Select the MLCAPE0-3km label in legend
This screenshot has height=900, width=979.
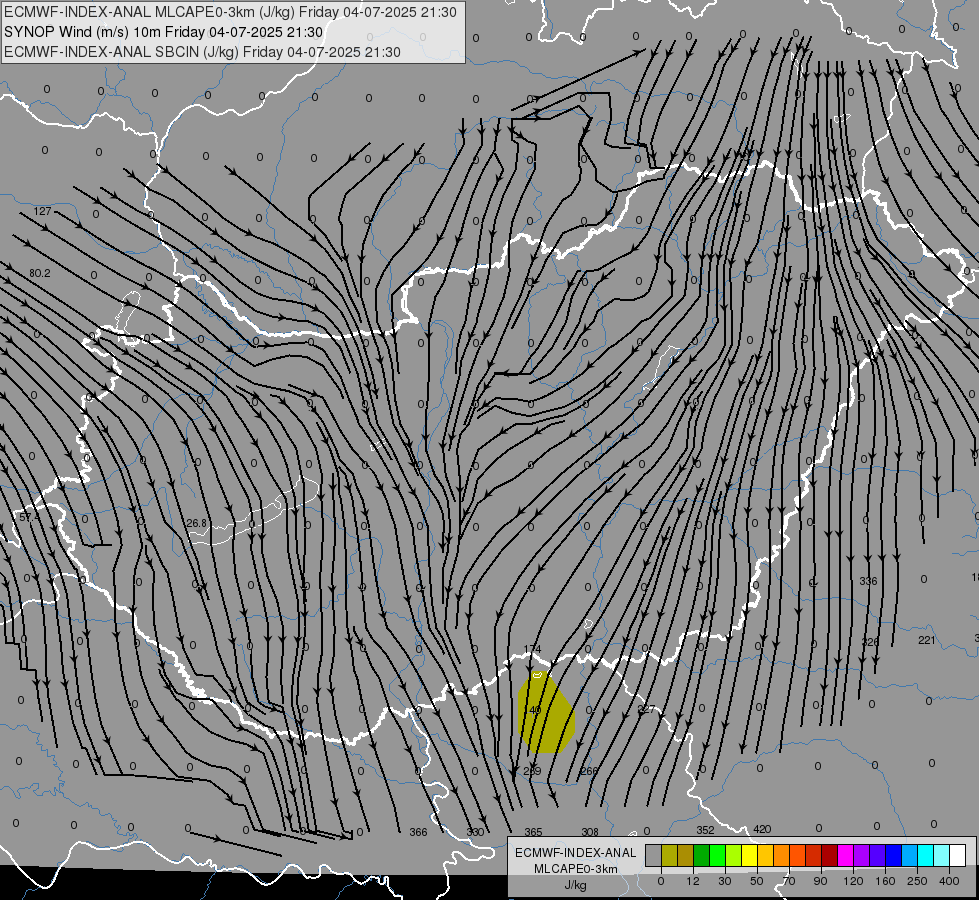tap(576, 869)
